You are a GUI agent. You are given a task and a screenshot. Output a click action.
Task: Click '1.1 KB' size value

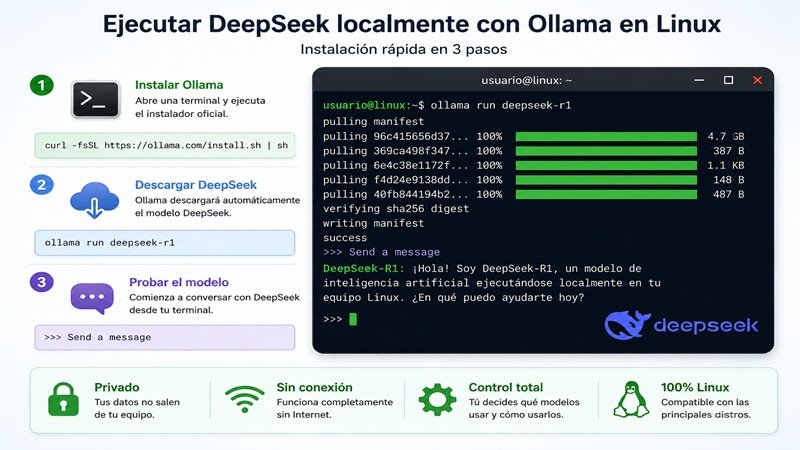pyautogui.click(x=726, y=165)
